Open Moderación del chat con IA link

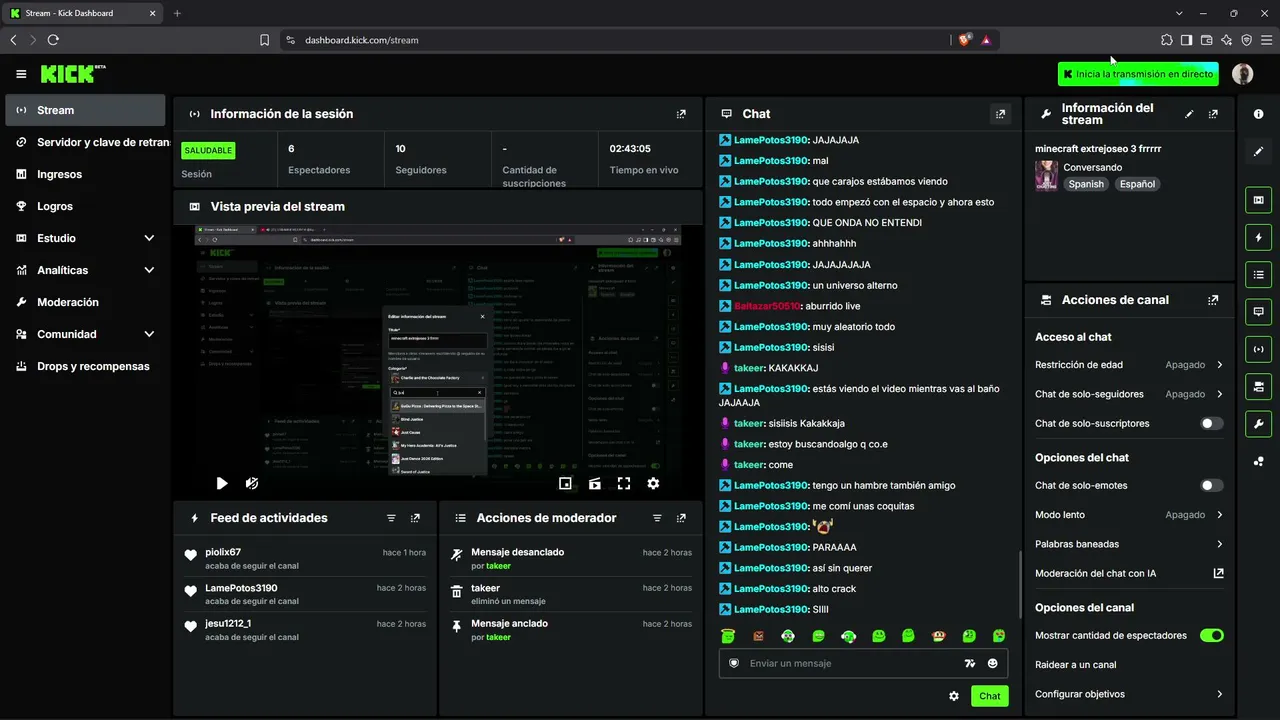pyautogui.click(x=1129, y=574)
